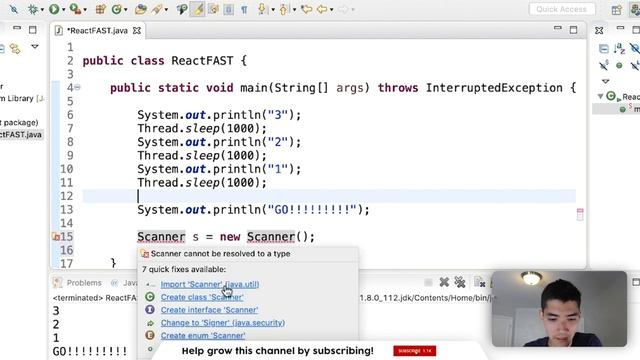Click Remove All Terminated Launches icon
Screen dimensions: 640x360
pos(460,282)
